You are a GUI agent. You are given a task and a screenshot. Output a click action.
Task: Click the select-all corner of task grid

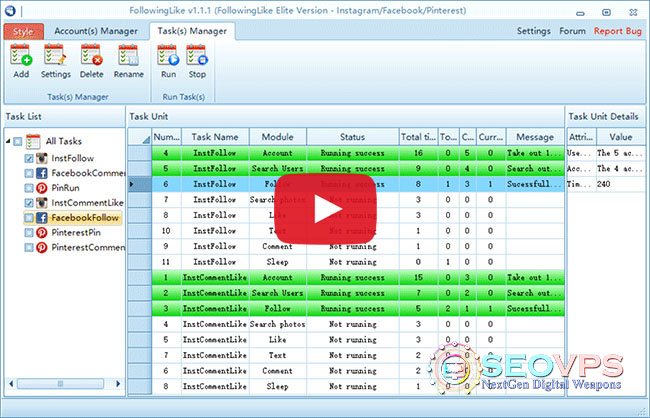coord(140,137)
